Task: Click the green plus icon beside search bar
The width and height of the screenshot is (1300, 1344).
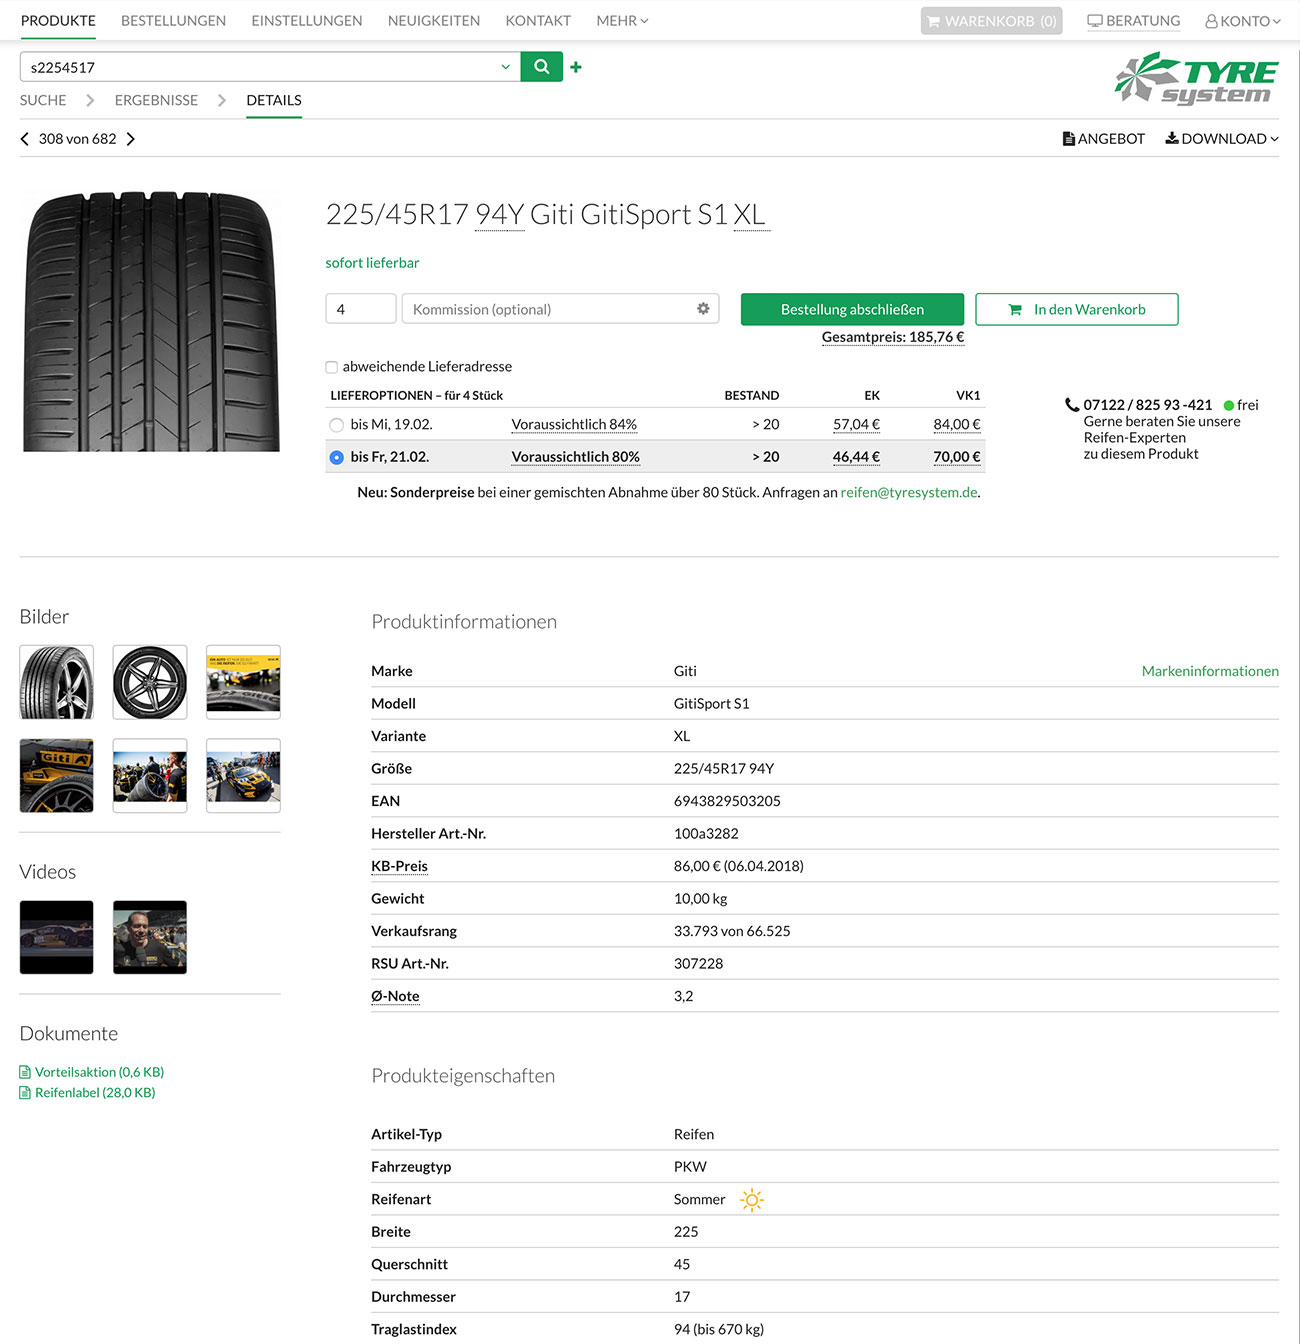Action: [x=576, y=66]
